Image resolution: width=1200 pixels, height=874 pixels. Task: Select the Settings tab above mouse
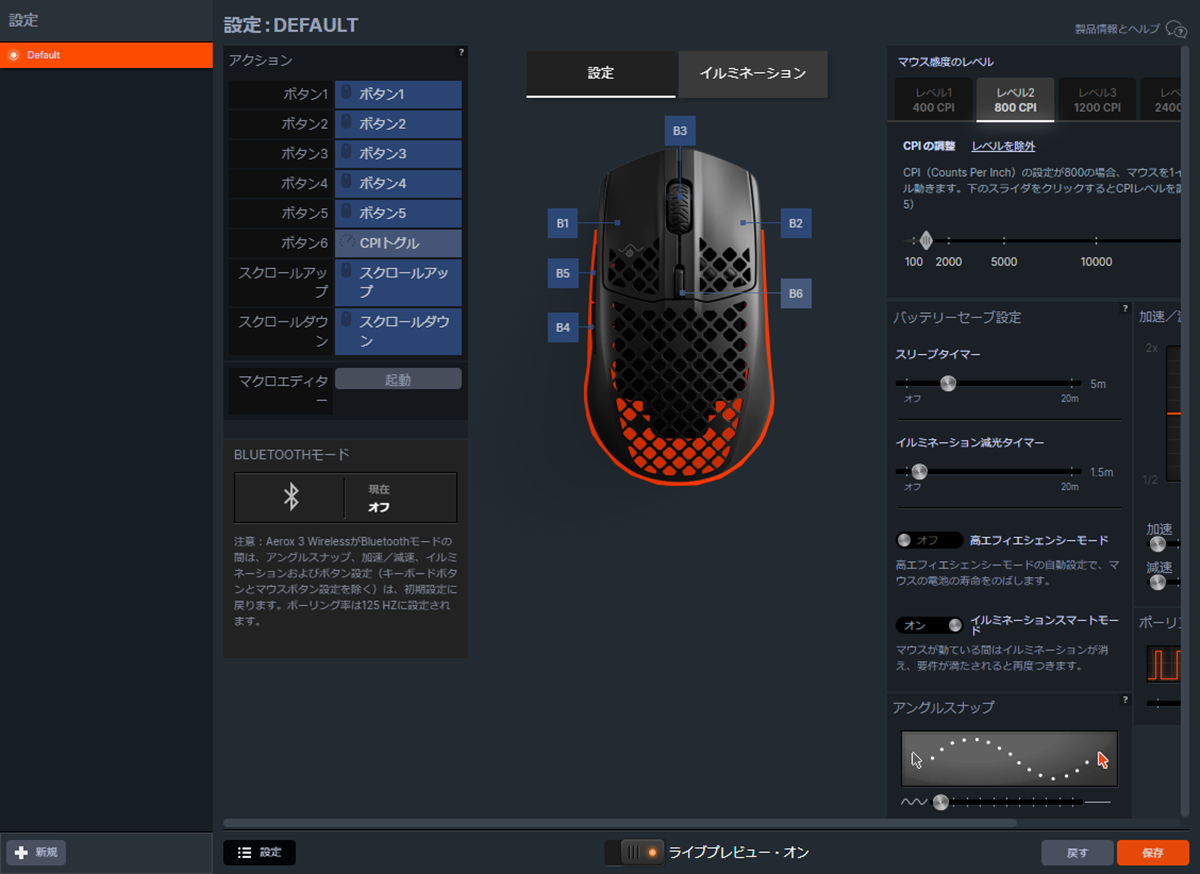[601, 74]
